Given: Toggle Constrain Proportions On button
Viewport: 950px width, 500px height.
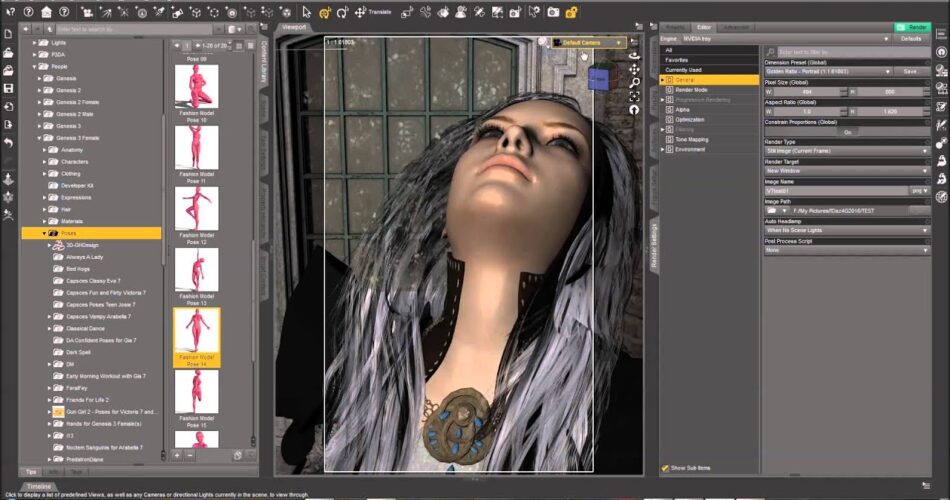Looking at the screenshot, I should (x=847, y=131).
